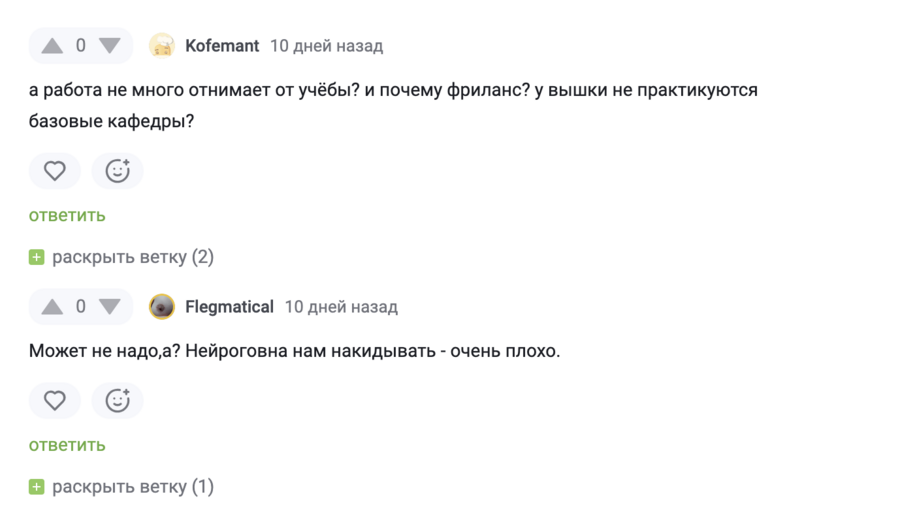900x522 pixels.
Task: Open Flegmatical username profile link
Action: pyautogui.click(x=229, y=307)
